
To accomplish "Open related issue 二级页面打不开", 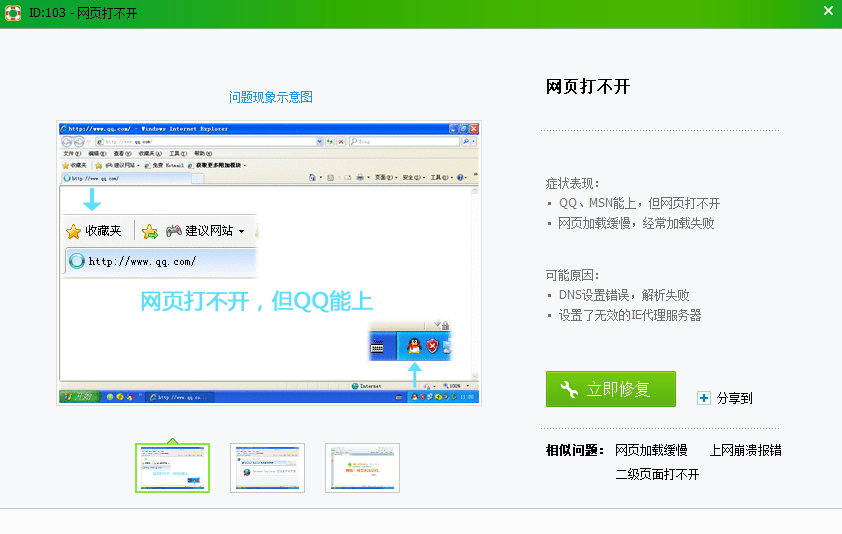I will click(x=657, y=474).
